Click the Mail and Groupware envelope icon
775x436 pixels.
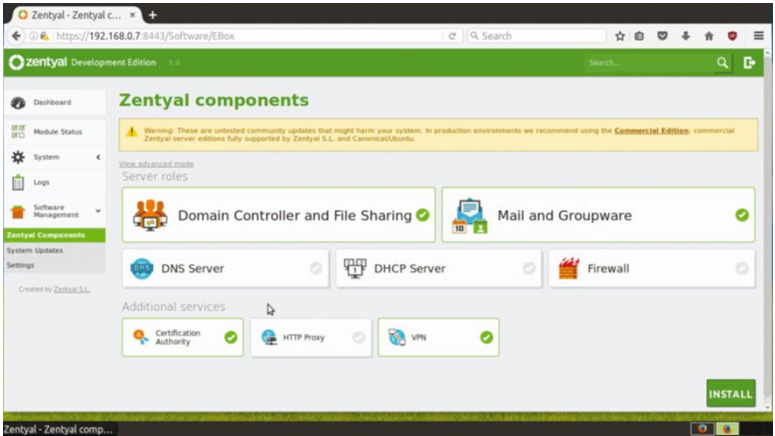[x=470, y=216]
